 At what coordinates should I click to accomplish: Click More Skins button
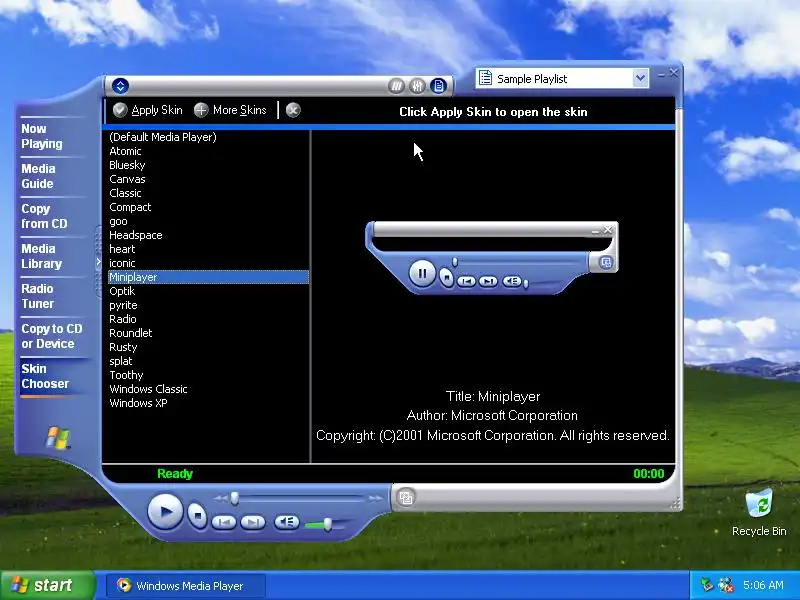230,110
